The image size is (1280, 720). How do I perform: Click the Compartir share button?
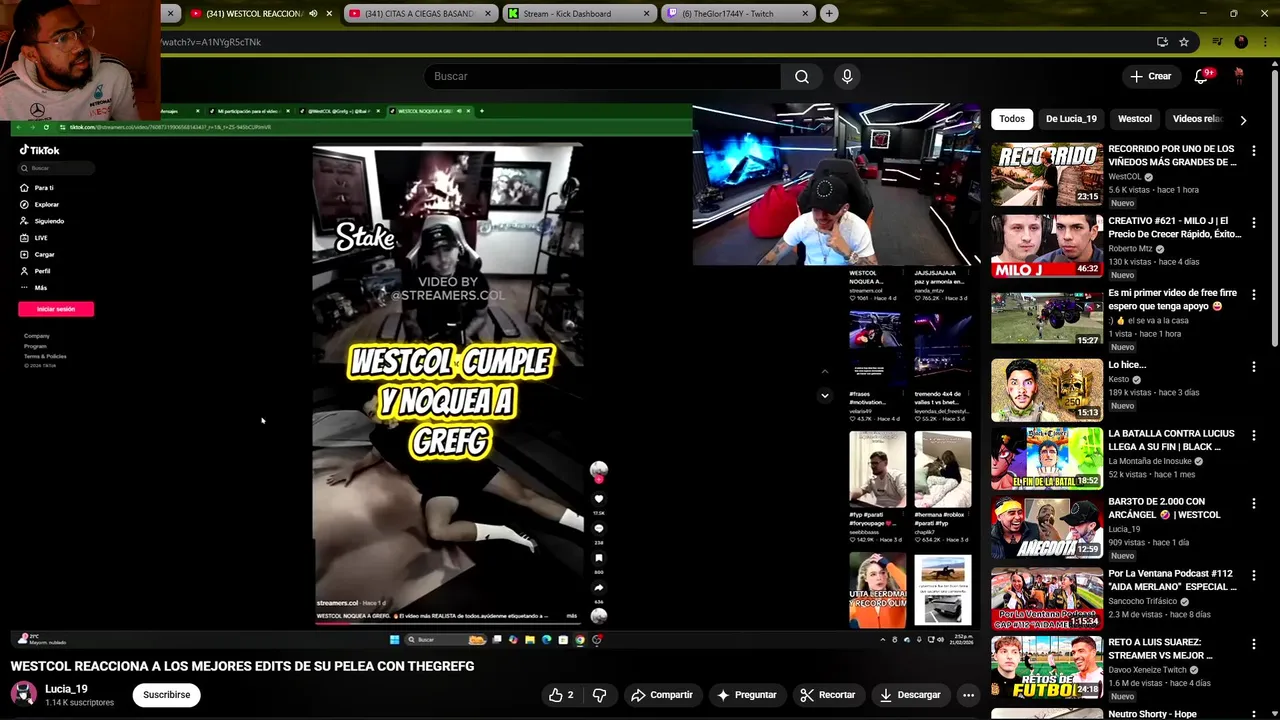(661, 695)
